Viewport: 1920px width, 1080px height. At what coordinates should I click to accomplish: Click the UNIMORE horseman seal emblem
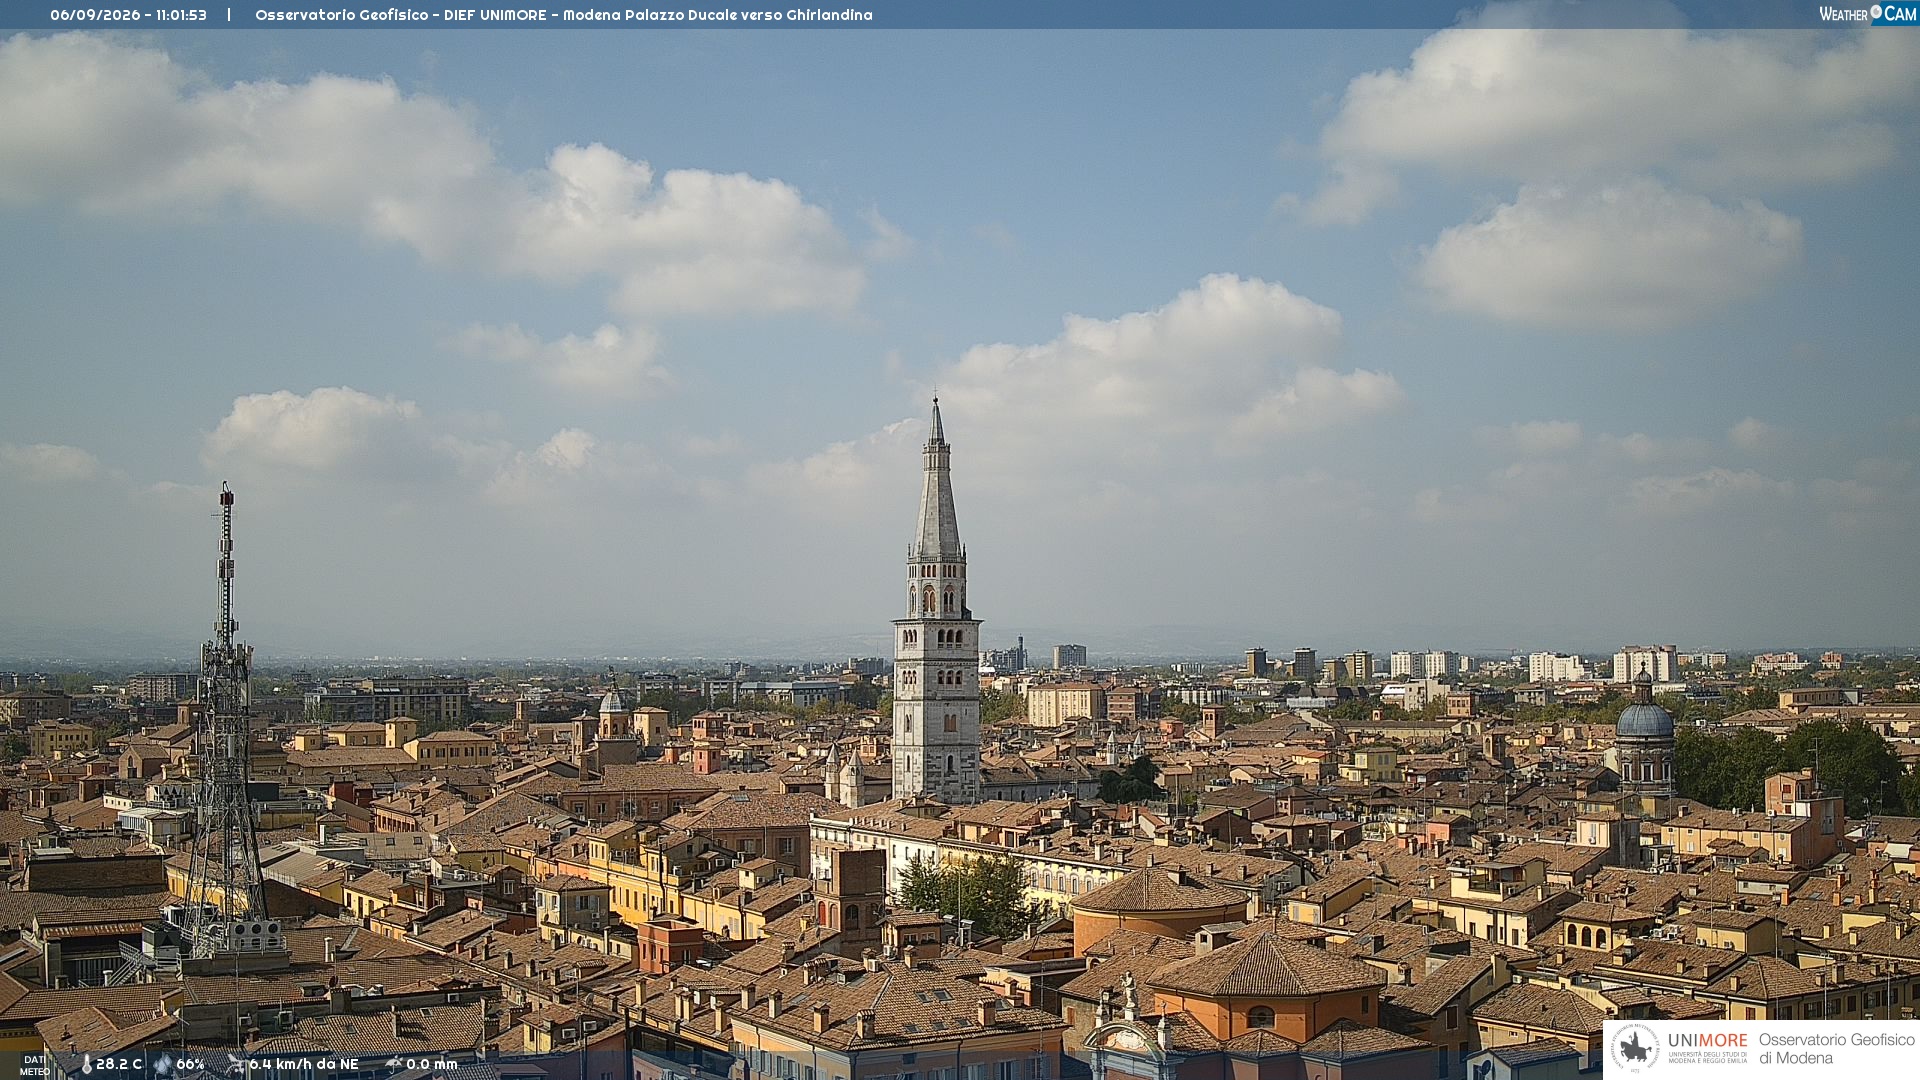[x=1636, y=1048]
